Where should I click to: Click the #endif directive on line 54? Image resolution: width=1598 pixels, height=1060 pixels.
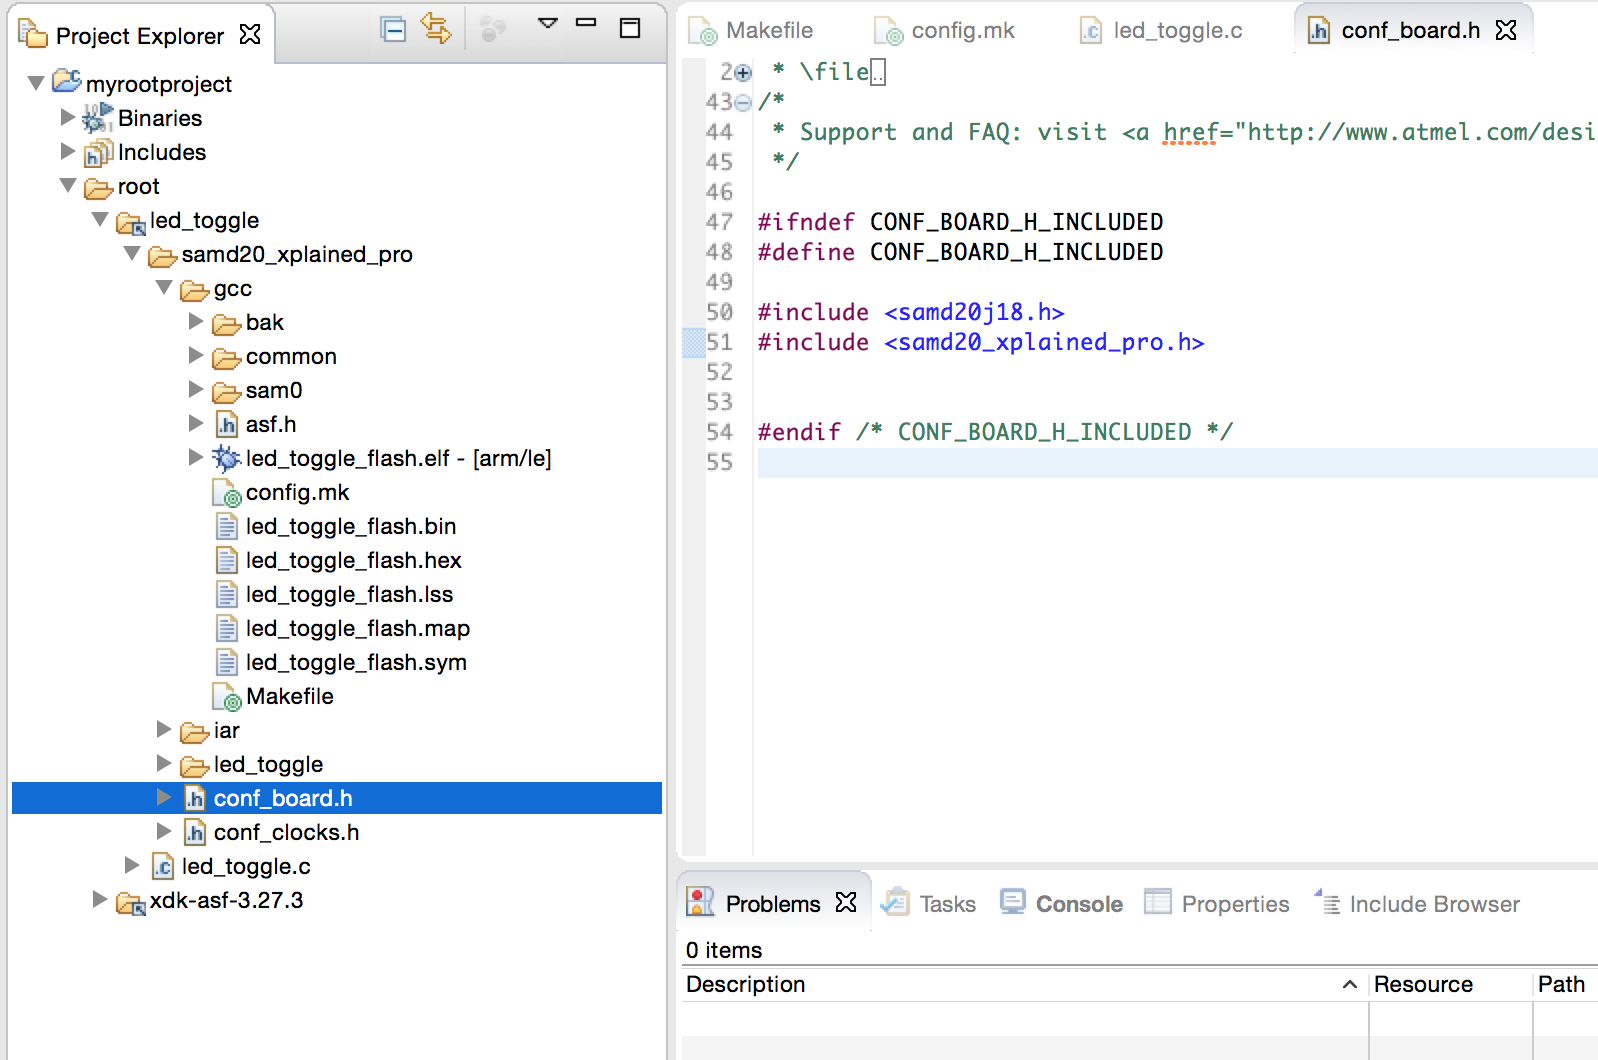coord(799,432)
